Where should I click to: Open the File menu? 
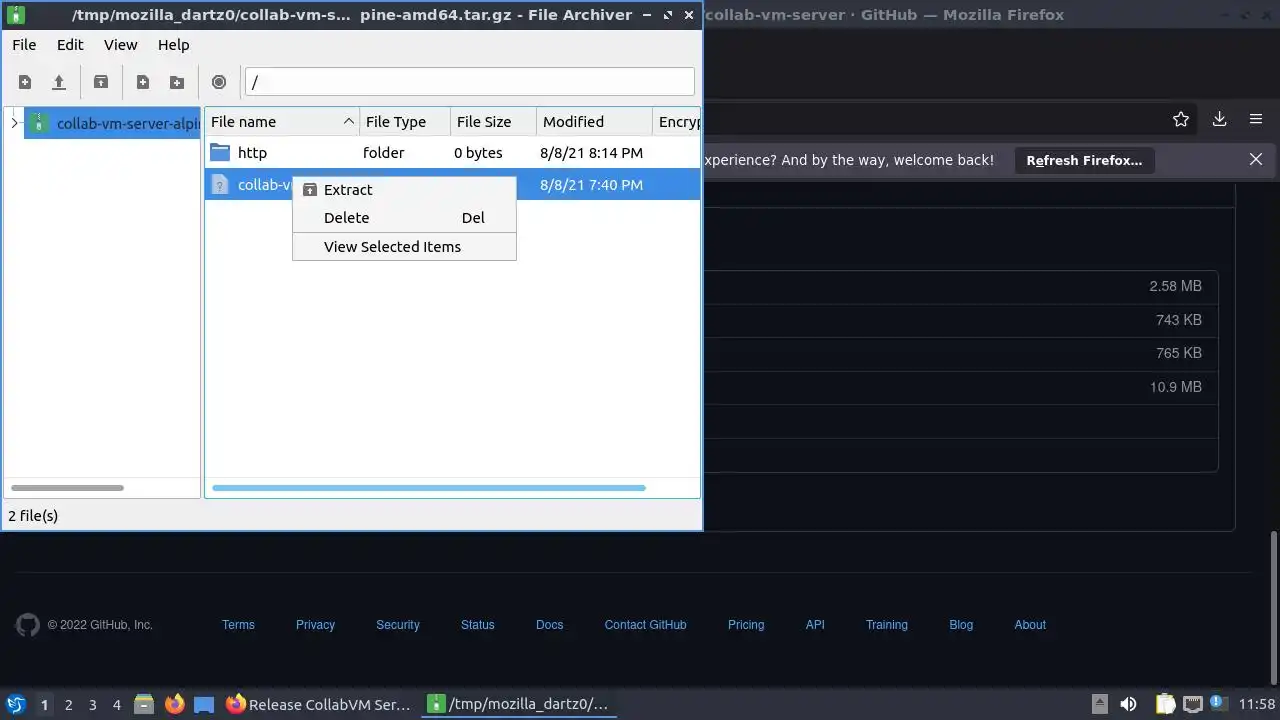coord(24,45)
